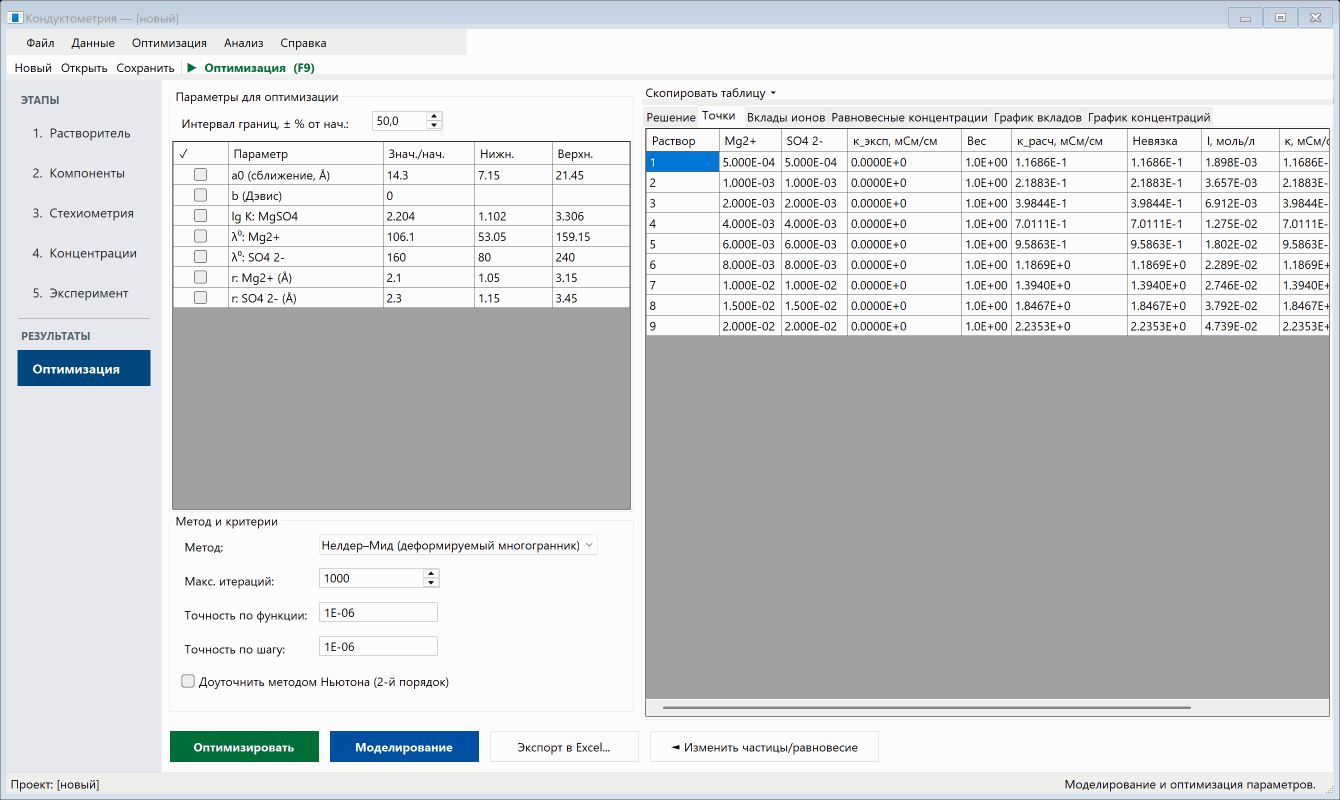Click the Невязка column header
The image size is (1340, 800).
click(1164, 141)
